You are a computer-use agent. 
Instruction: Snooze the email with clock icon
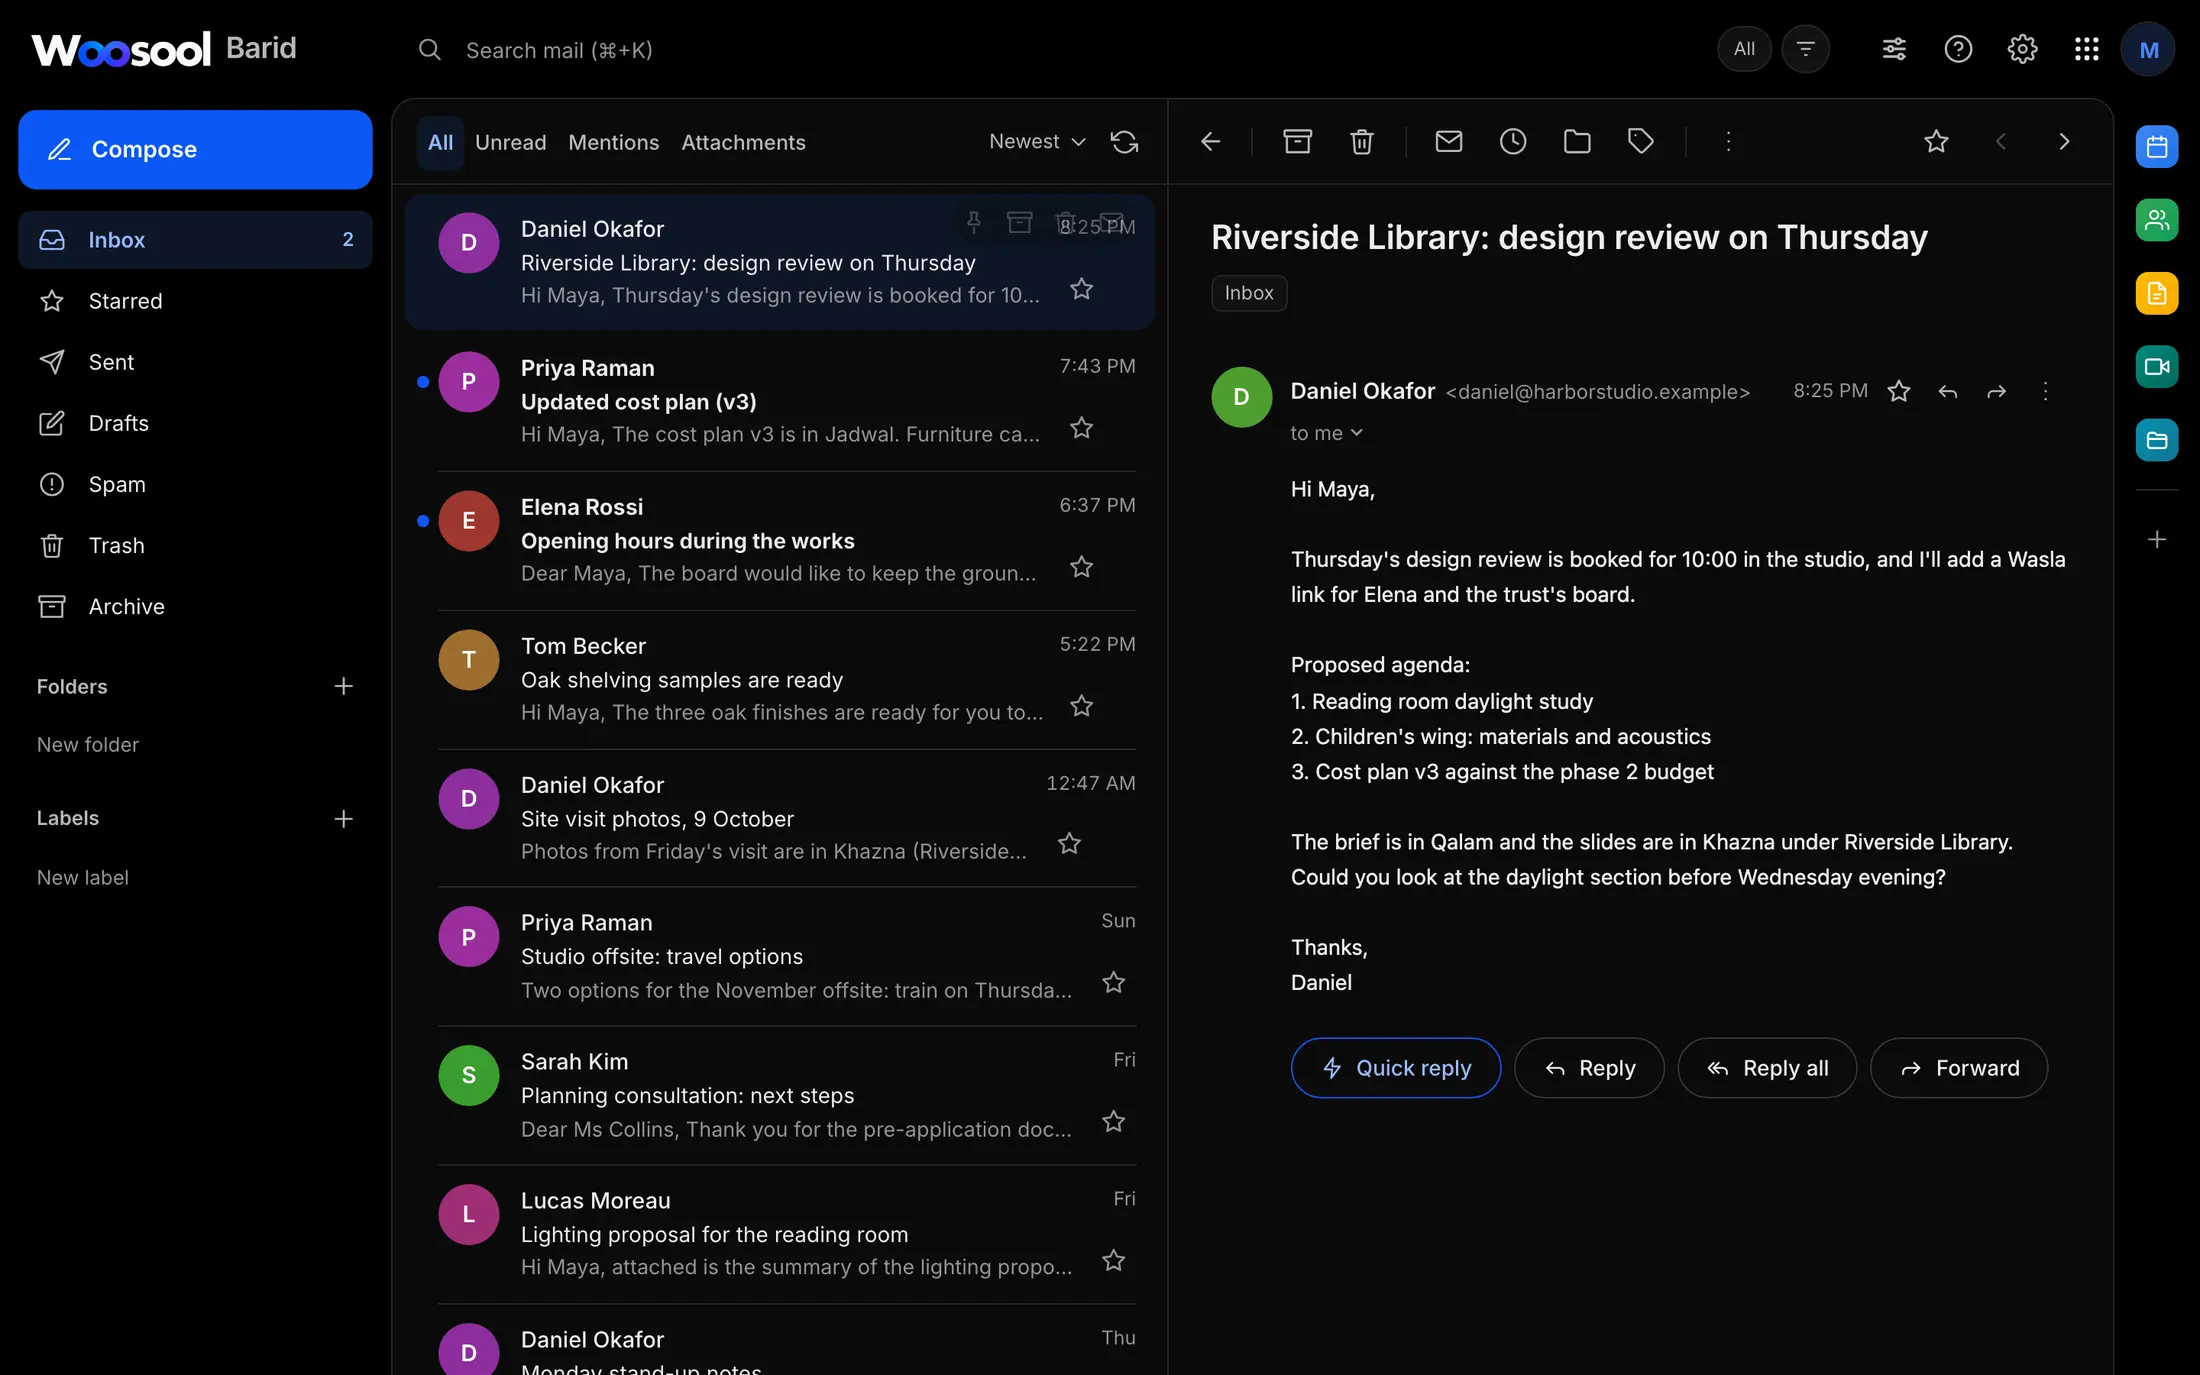[1512, 141]
